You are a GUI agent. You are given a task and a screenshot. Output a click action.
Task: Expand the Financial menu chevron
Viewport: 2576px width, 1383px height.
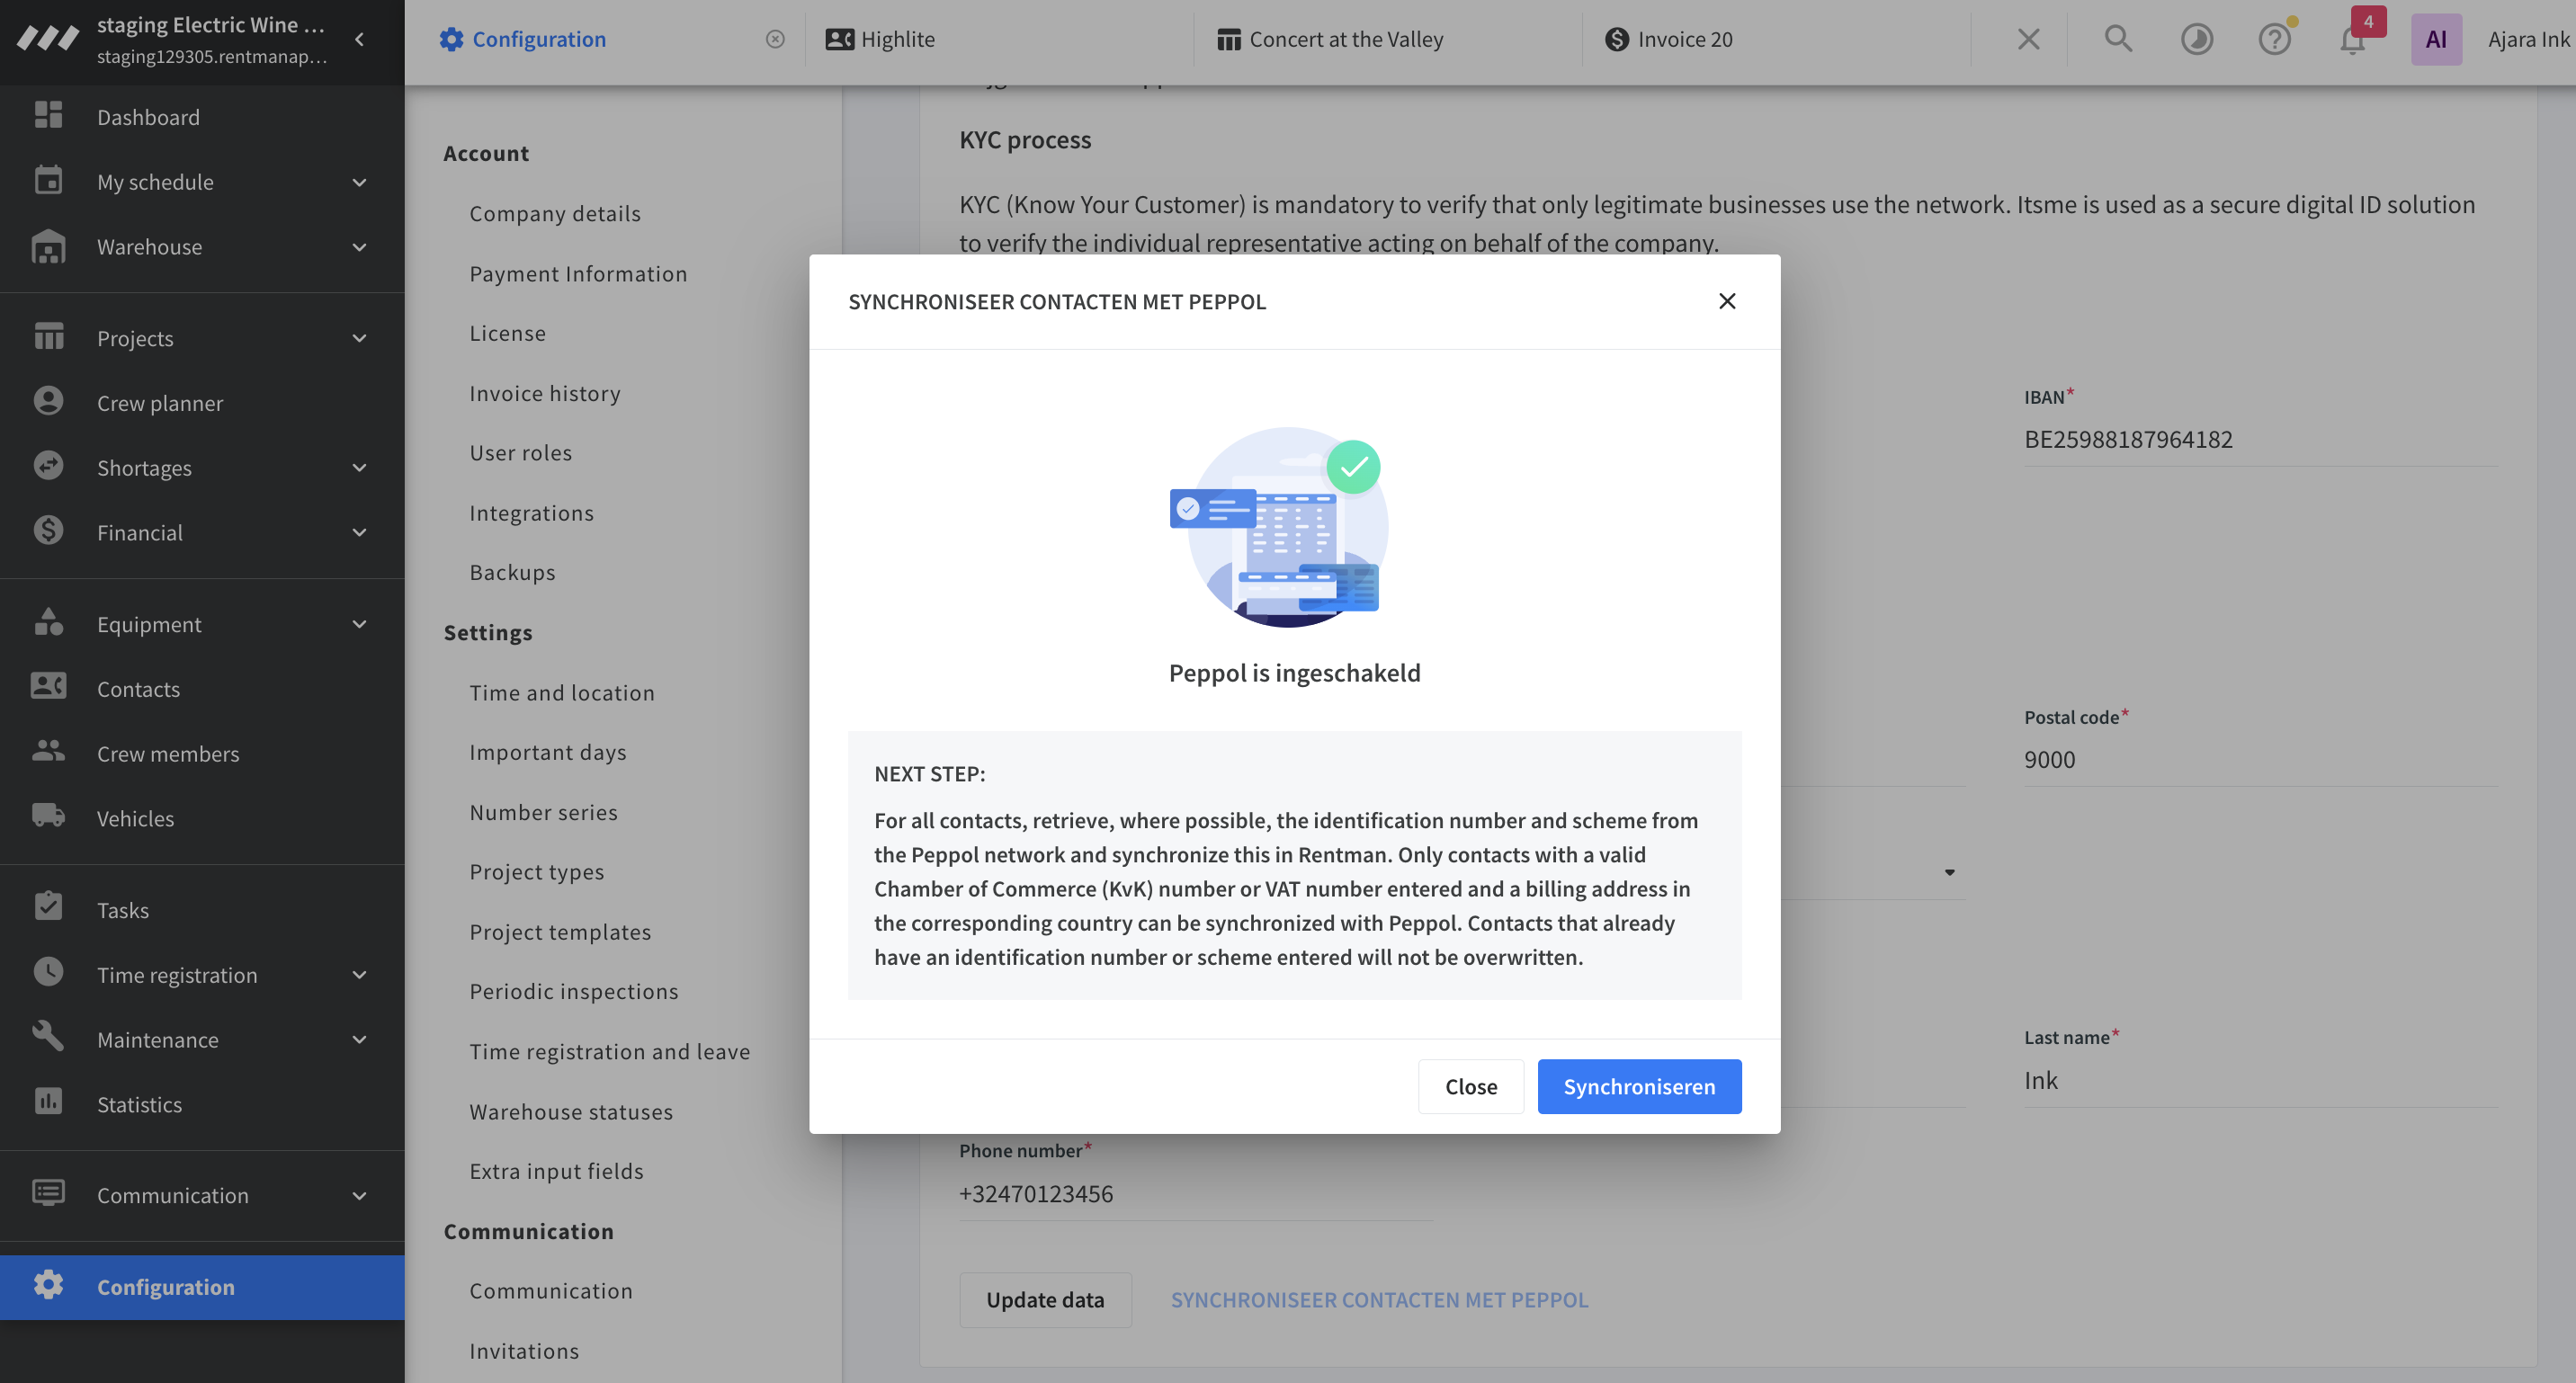click(360, 532)
